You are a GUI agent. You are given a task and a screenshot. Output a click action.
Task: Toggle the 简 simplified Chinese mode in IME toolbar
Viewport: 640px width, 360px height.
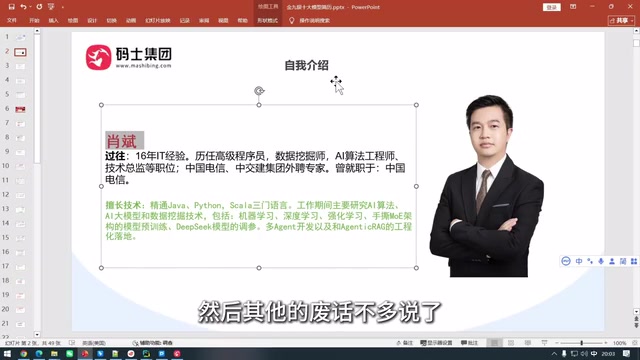point(623,261)
